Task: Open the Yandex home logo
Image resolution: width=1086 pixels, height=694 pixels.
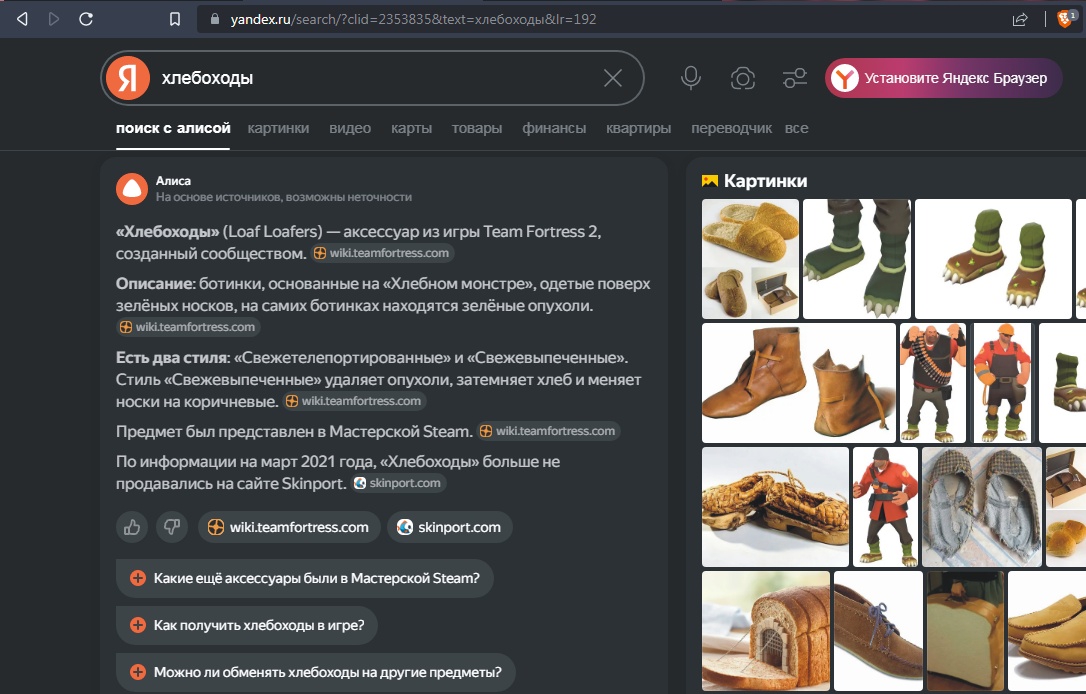Action: (x=128, y=78)
